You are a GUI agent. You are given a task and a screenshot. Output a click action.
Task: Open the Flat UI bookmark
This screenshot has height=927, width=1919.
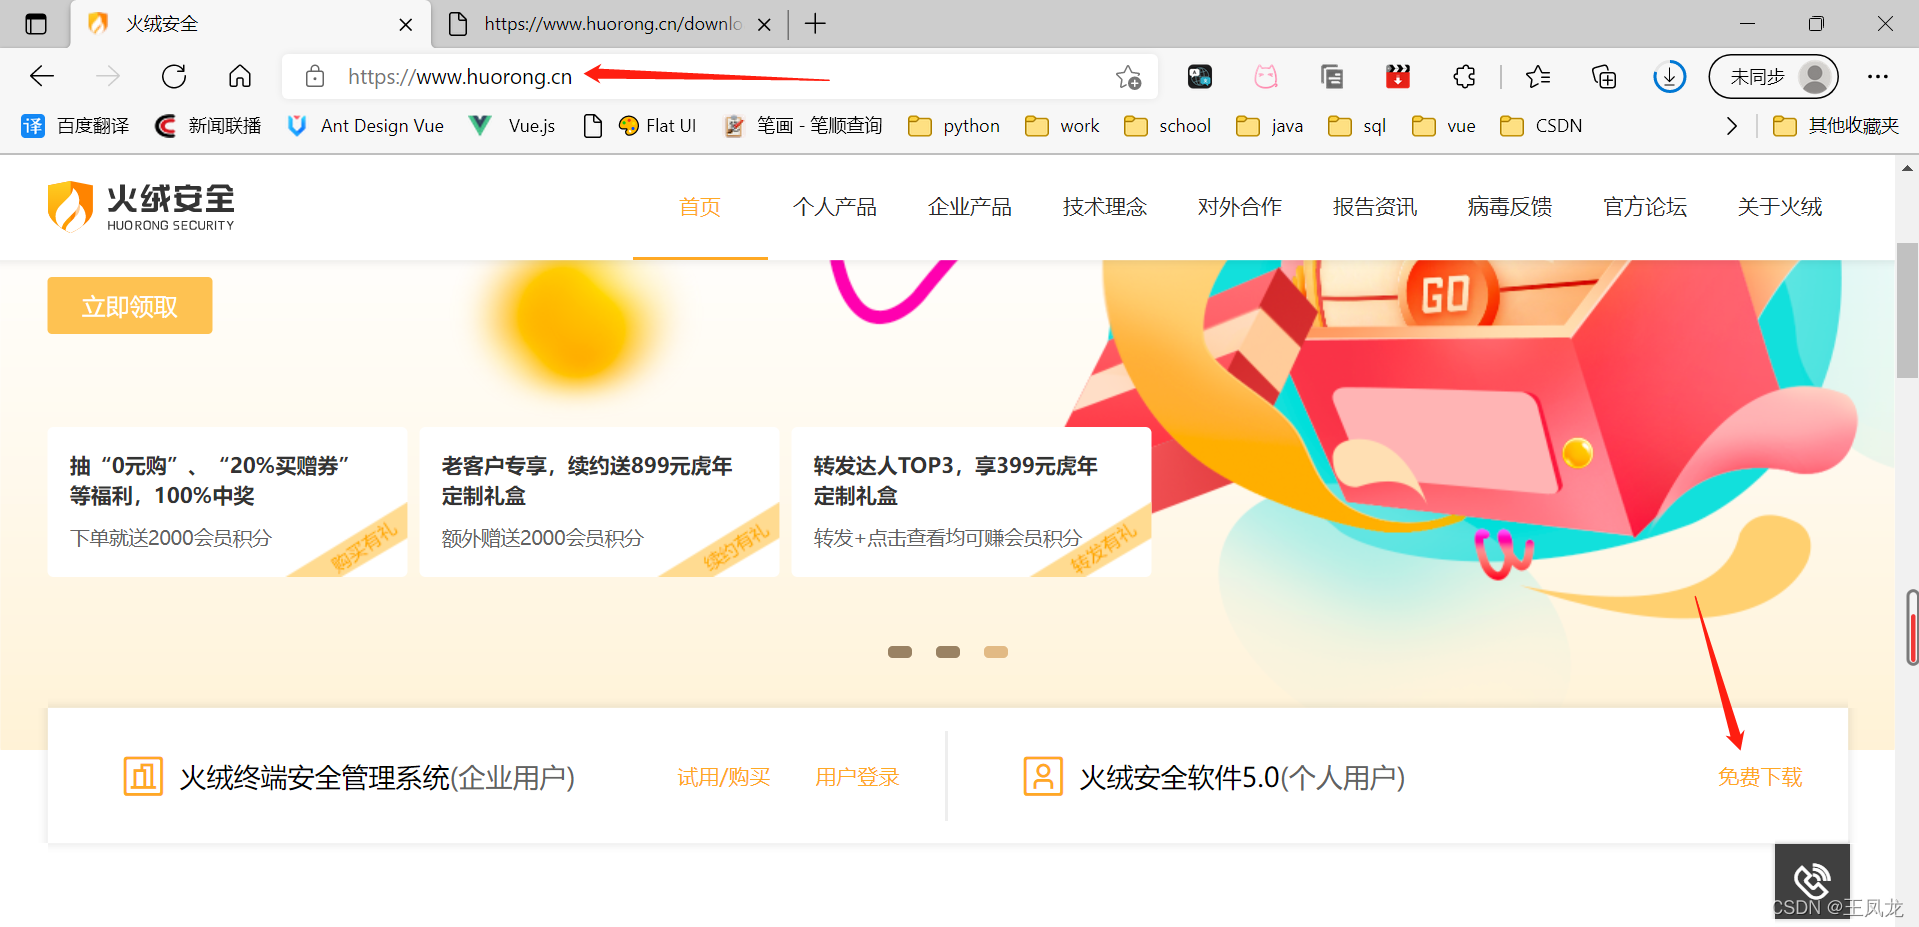pos(657,126)
